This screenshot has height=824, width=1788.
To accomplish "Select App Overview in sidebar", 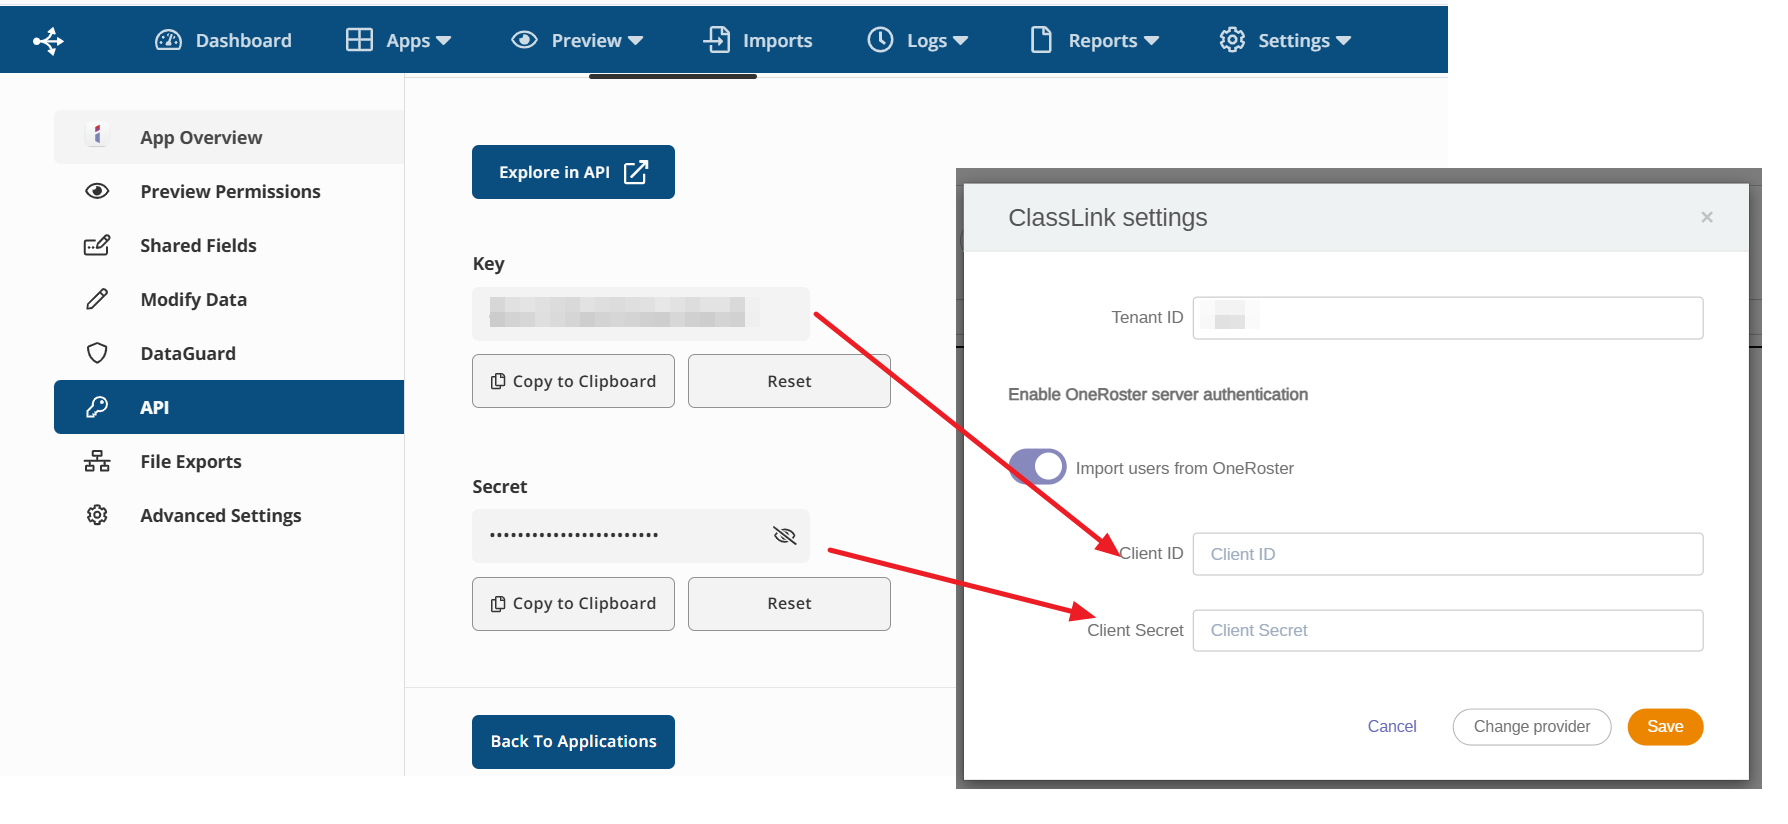I will point(229,137).
